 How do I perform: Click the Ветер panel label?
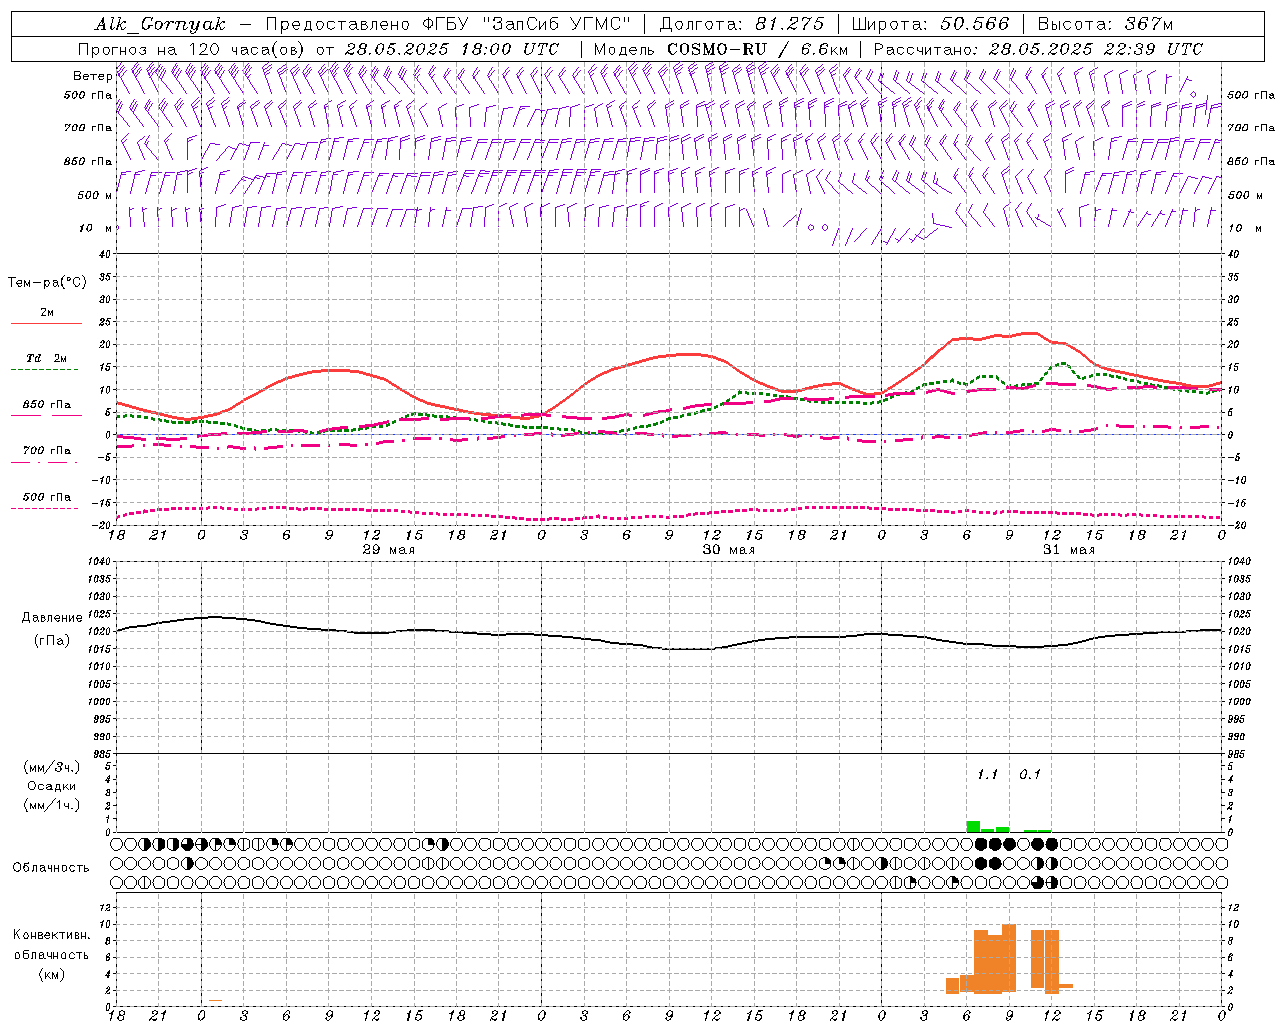(x=92, y=76)
